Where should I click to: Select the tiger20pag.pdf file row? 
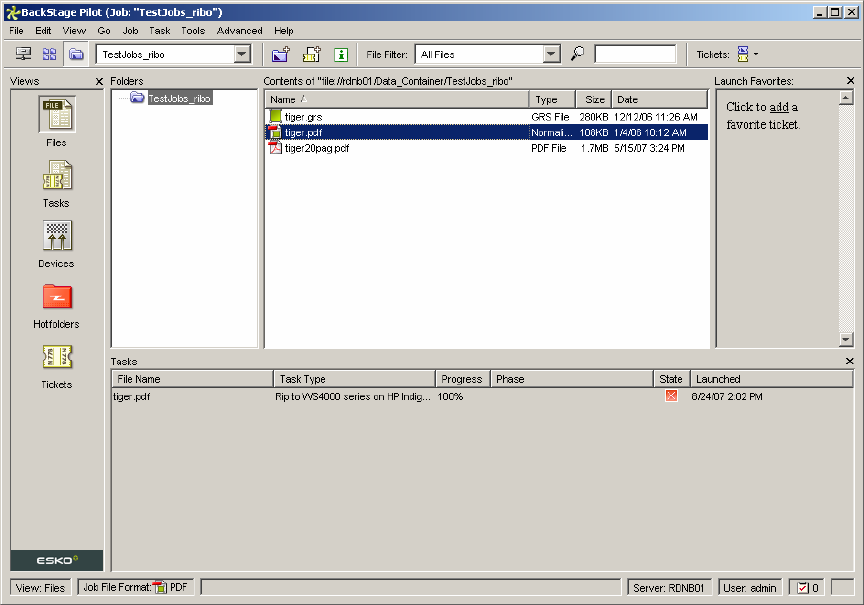click(x=487, y=148)
